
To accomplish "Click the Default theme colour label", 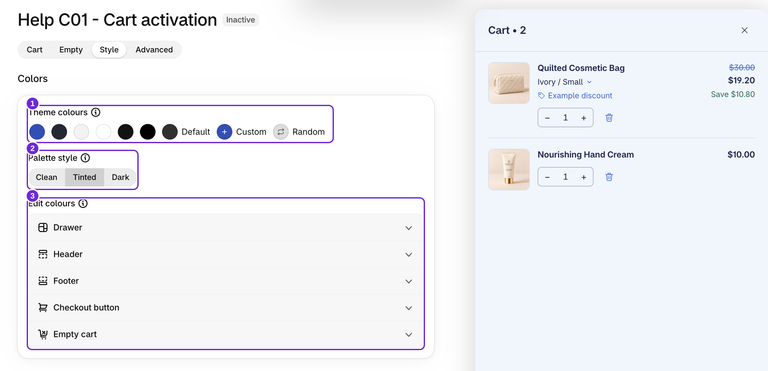I will pos(195,132).
